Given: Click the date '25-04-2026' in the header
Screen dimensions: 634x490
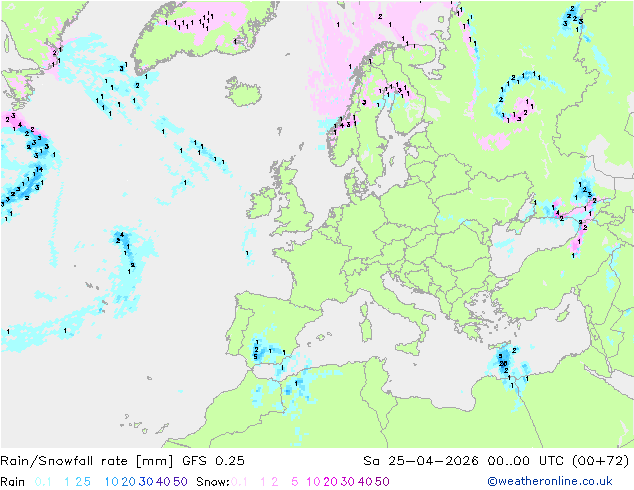Looking at the screenshot, I should 433,461.
